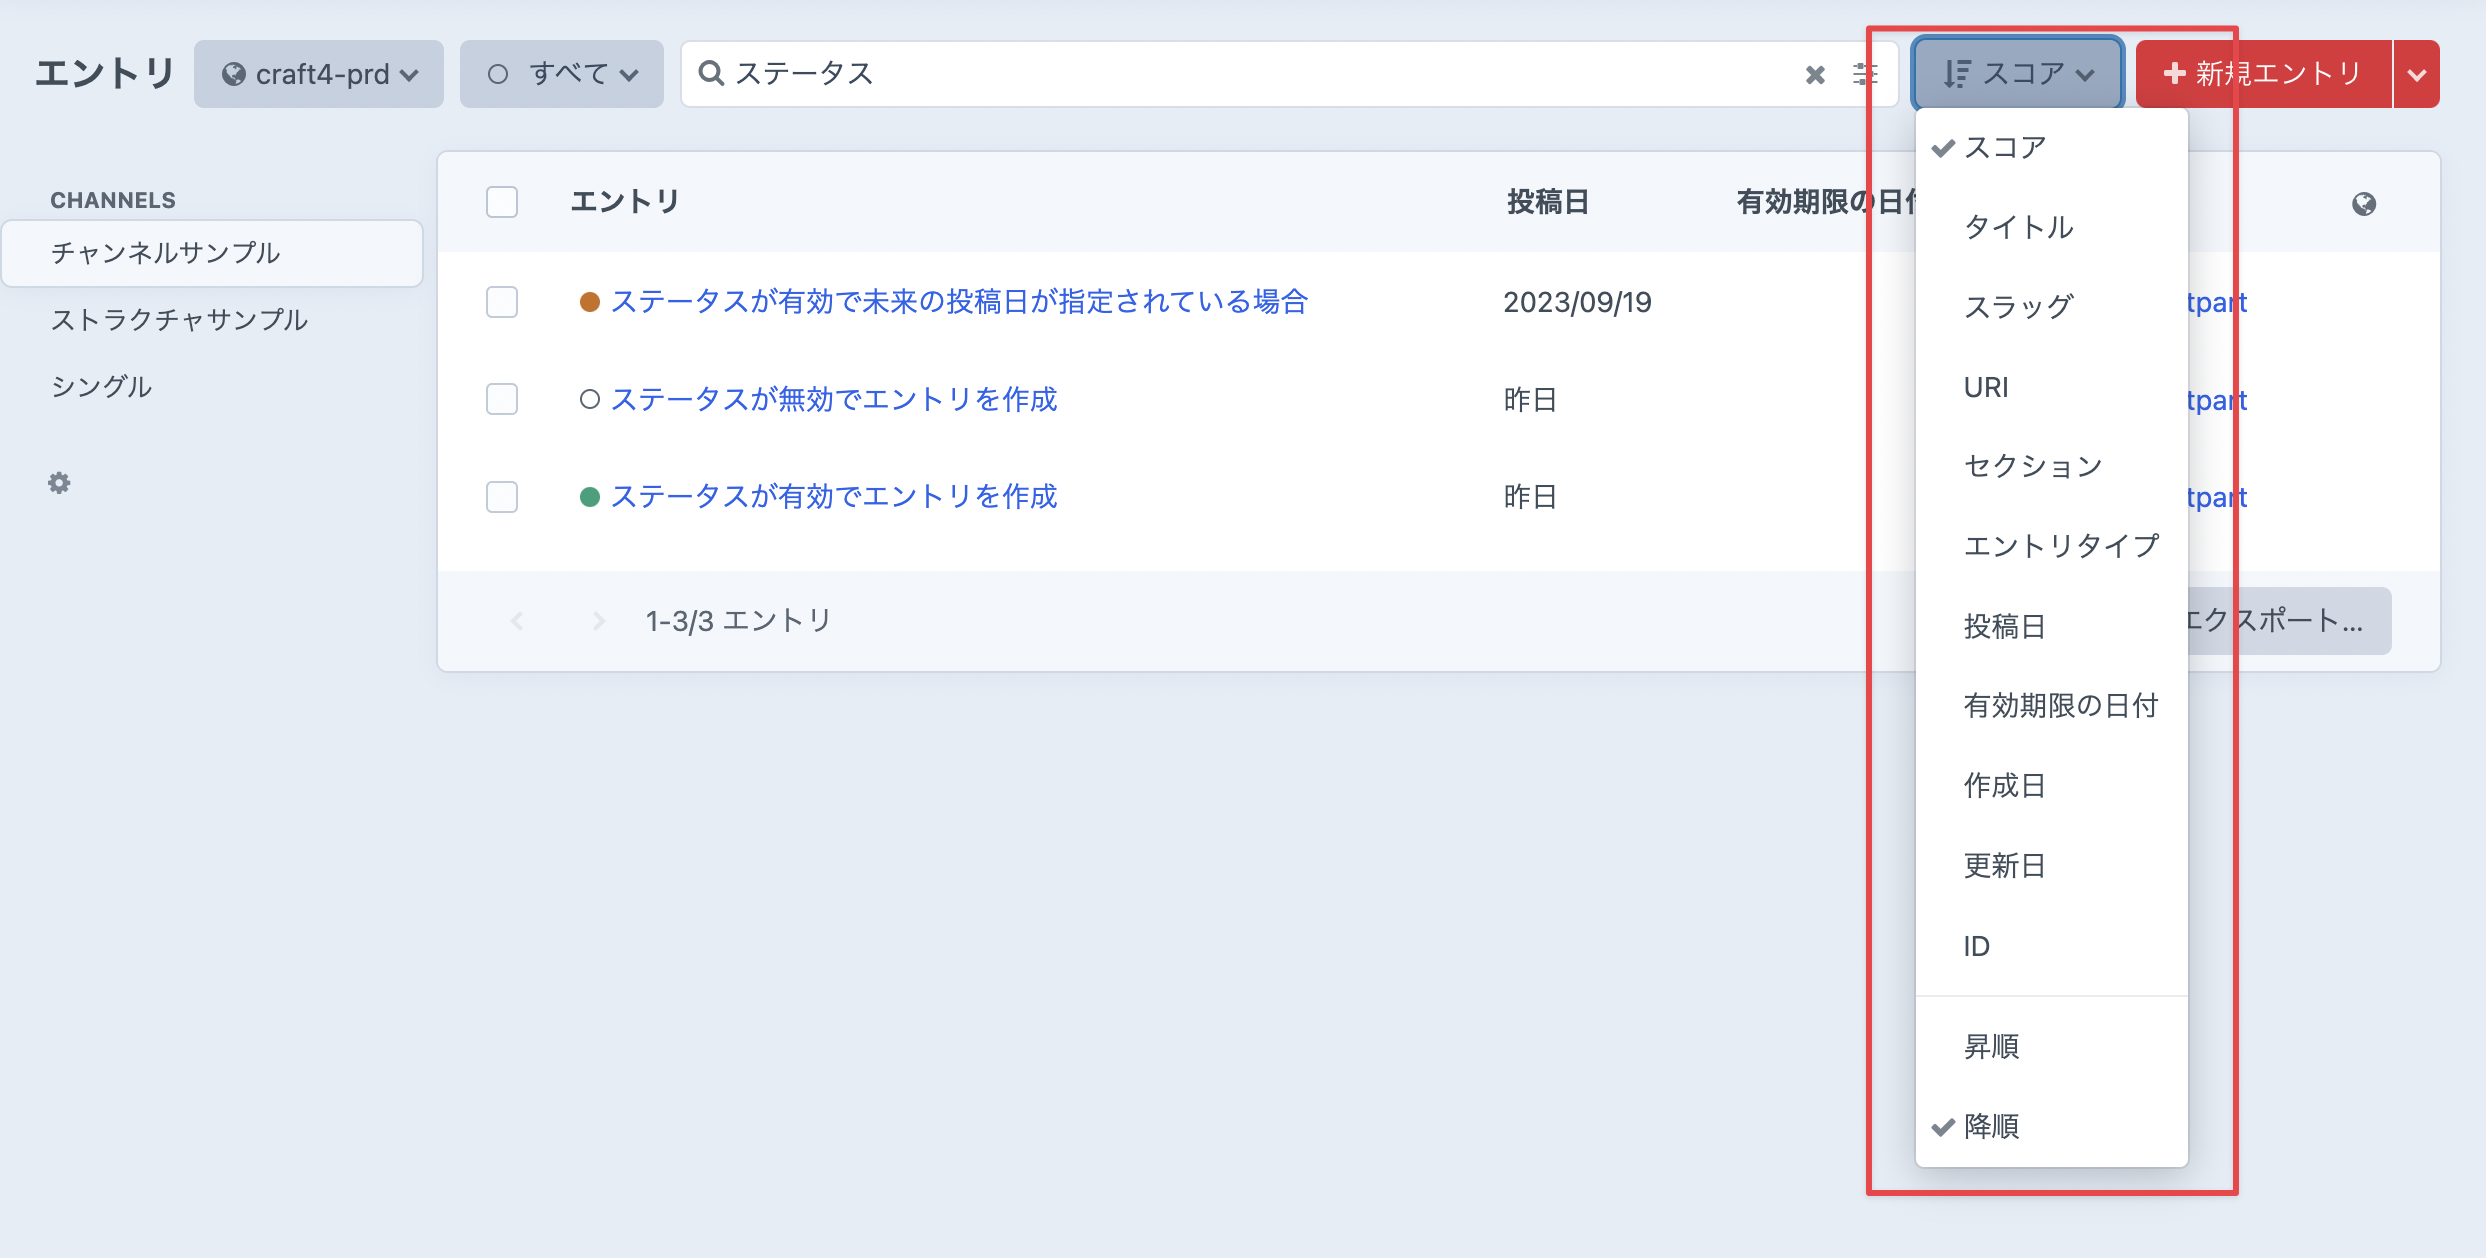The image size is (2486, 1258).
Task: Select all entries with the header checkbox
Action: [502, 201]
